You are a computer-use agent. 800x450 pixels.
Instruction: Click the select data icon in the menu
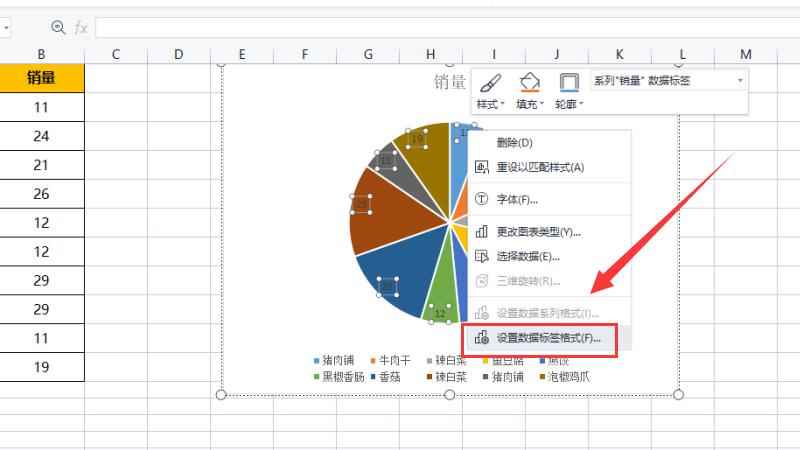(482, 256)
